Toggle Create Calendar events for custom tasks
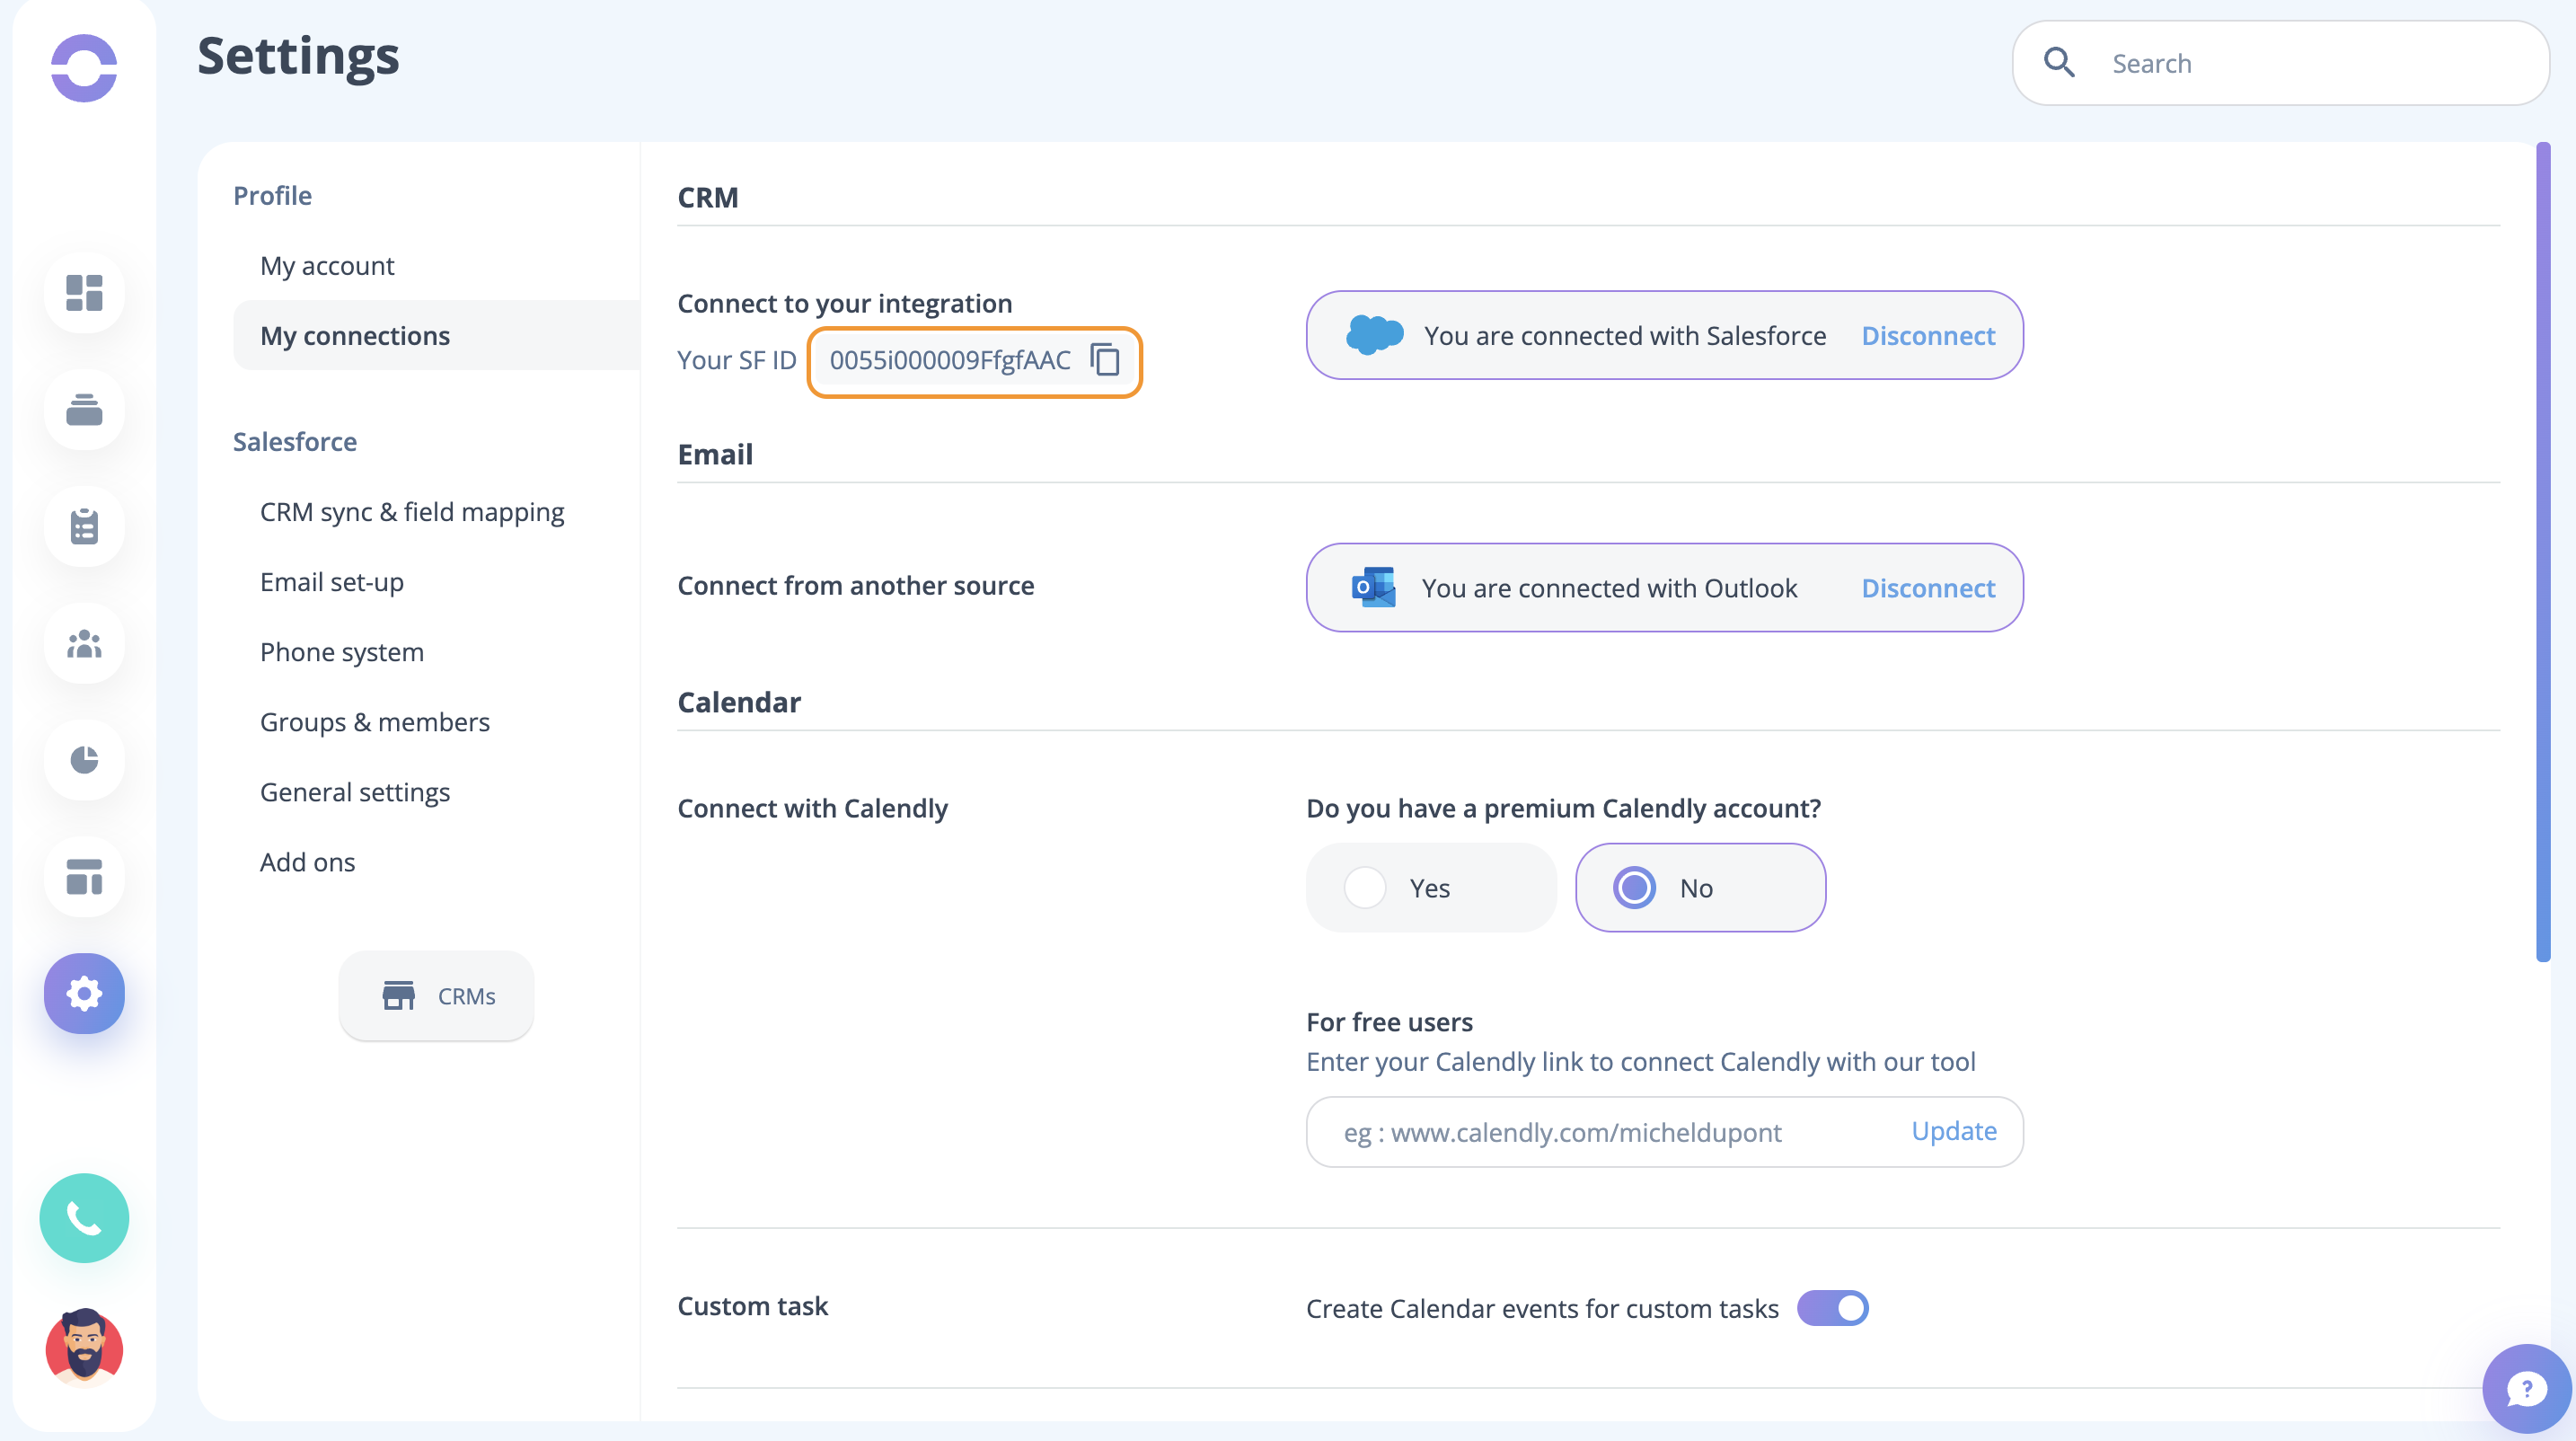 1832,1308
